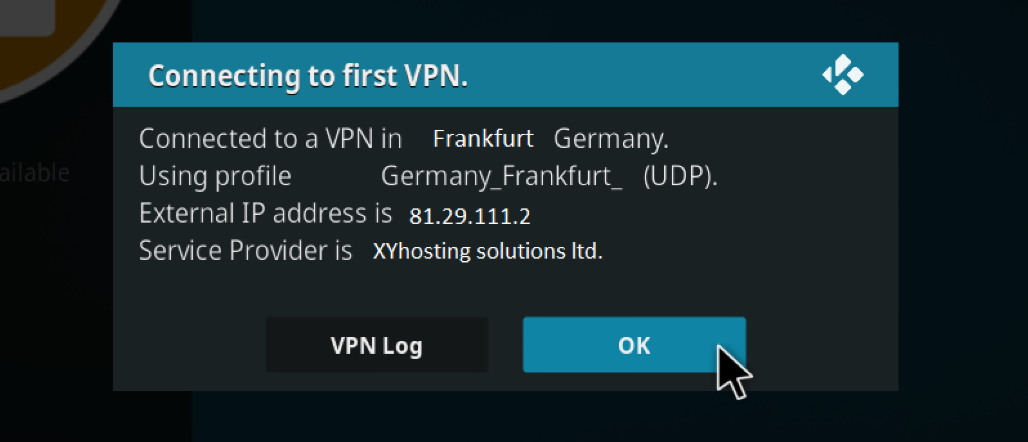This screenshot has height=442, width=1028.
Task: Click the "Service Provider is" label
Action: 246,250
